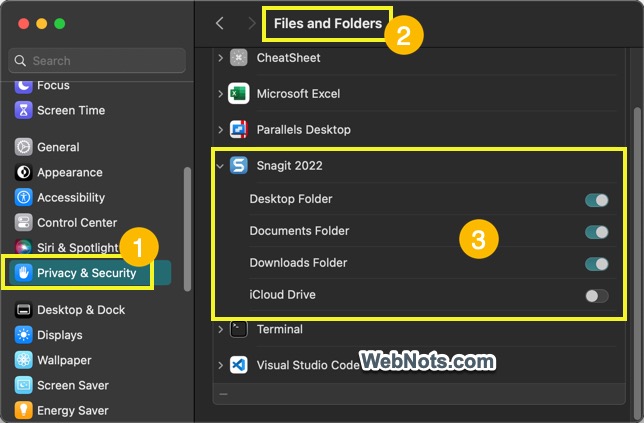Viewport: 644px width, 423px height.
Task: Click the Control Center icon
Action: point(23,223)
